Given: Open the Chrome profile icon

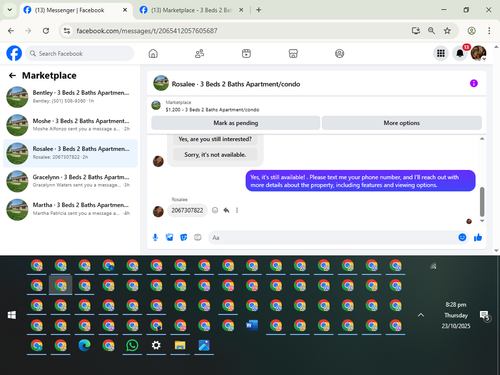Looking at the screenshot, I should coord(471,31).
